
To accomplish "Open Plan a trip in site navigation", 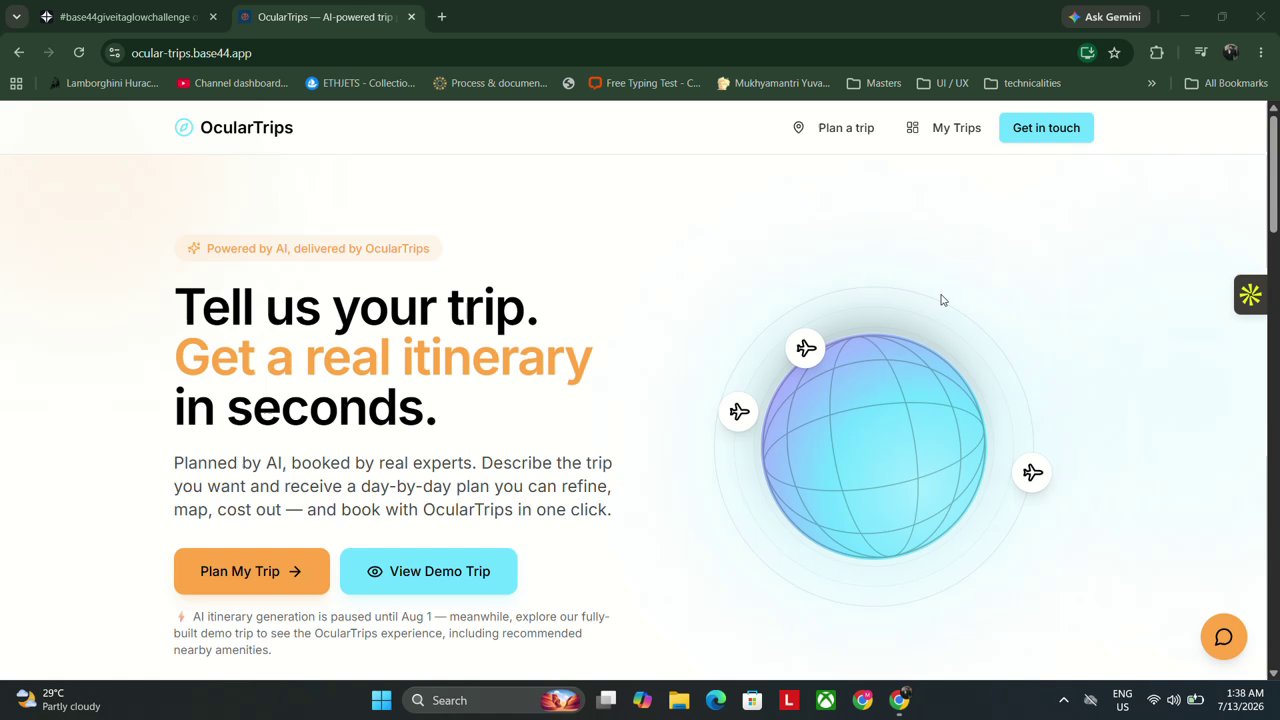I will point(834,128).
